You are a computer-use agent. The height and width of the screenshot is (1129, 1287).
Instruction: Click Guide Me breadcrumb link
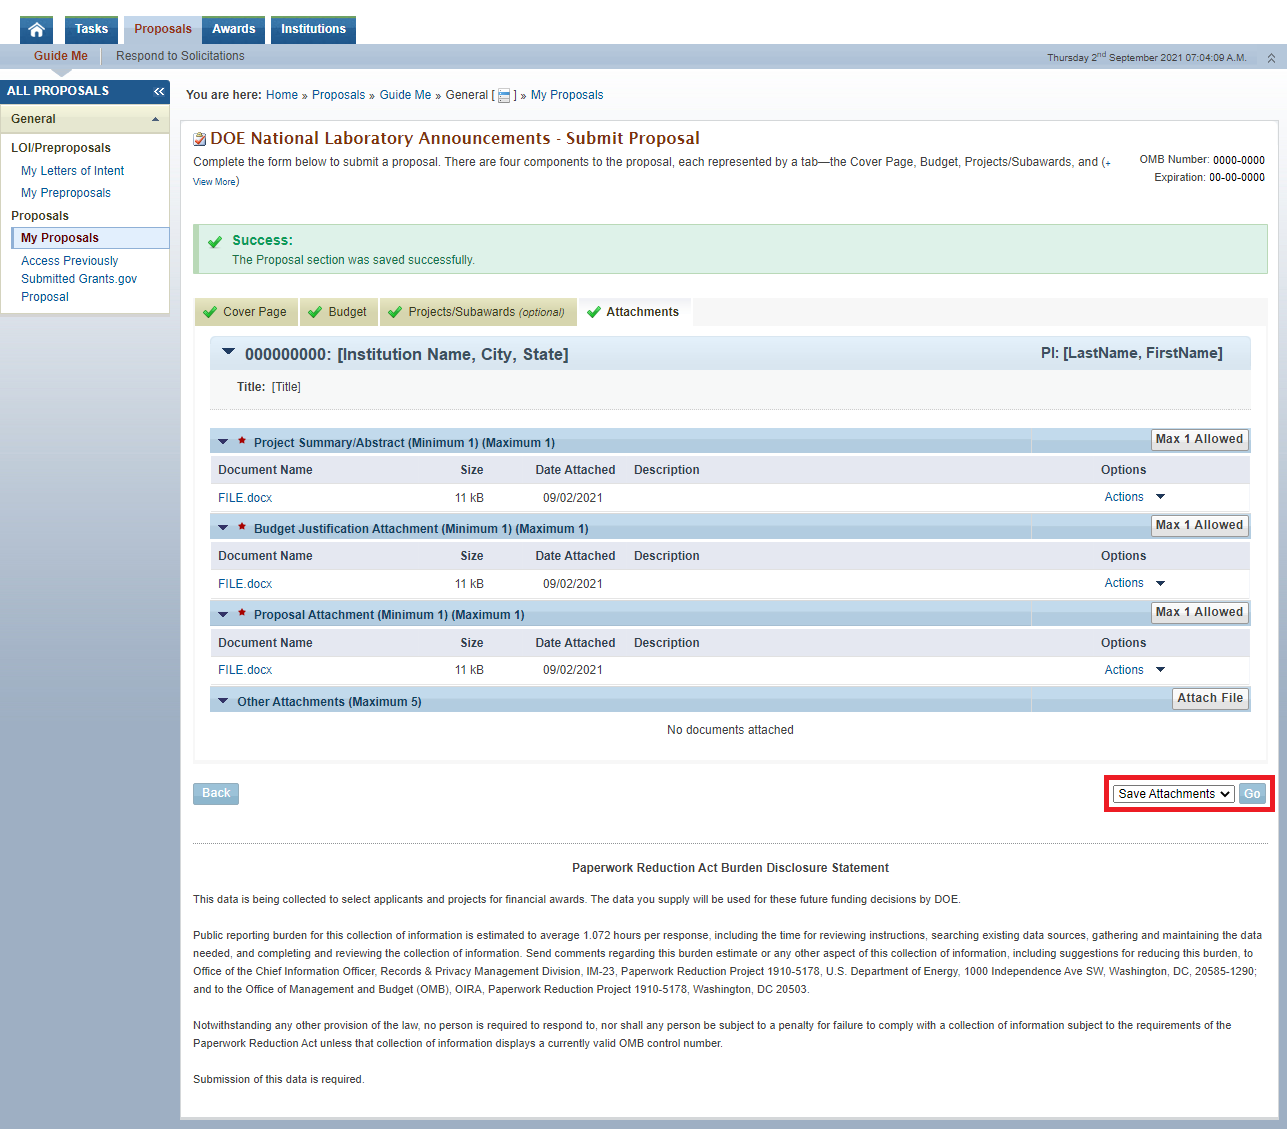coord(405,95)
